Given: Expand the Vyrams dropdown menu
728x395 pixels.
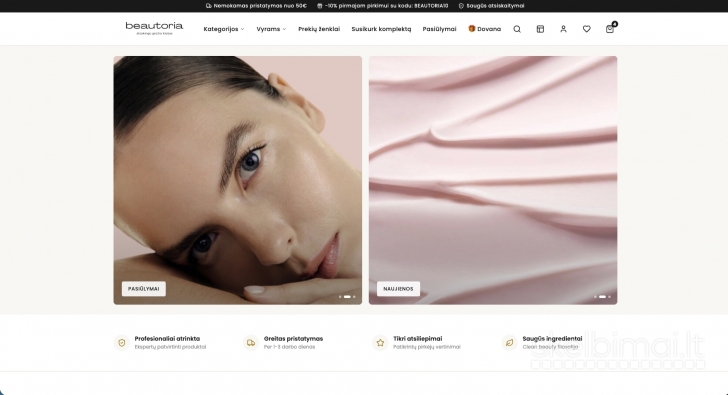Looking at the screenshot, I should (271, 29).
